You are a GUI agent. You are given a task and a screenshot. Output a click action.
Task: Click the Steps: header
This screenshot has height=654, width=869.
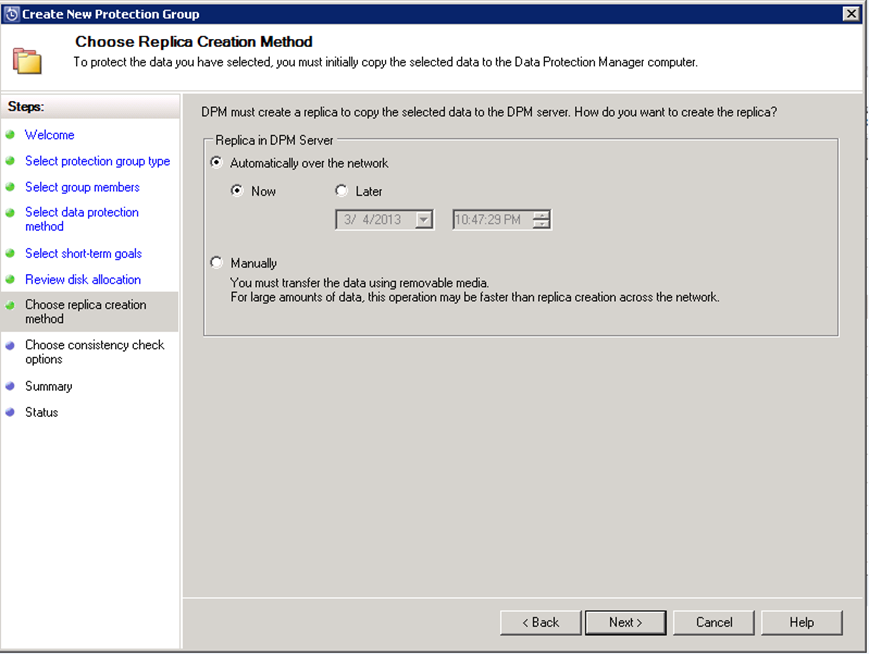[26, 106]
